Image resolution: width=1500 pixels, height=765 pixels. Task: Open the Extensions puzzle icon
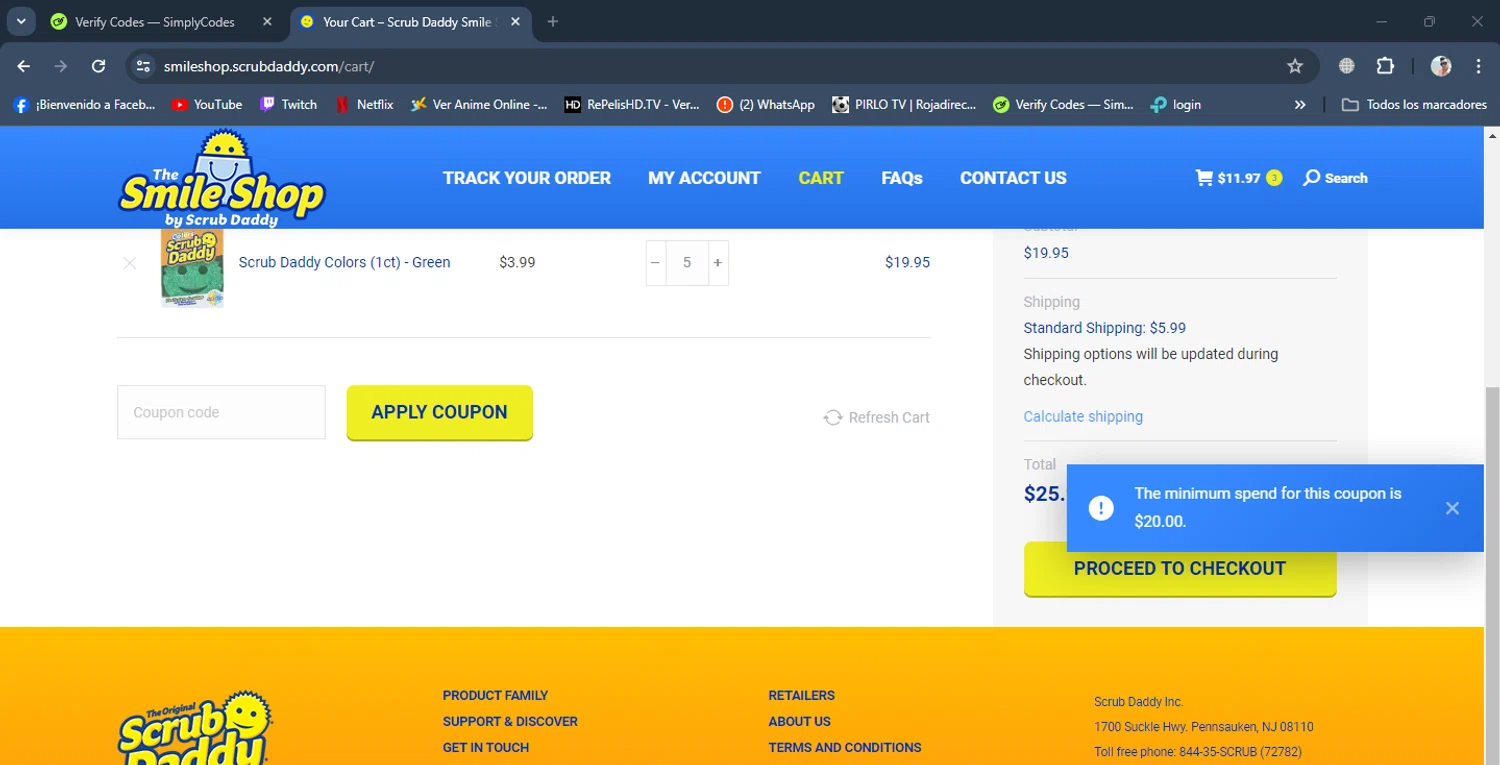(x=1385, y=66)
